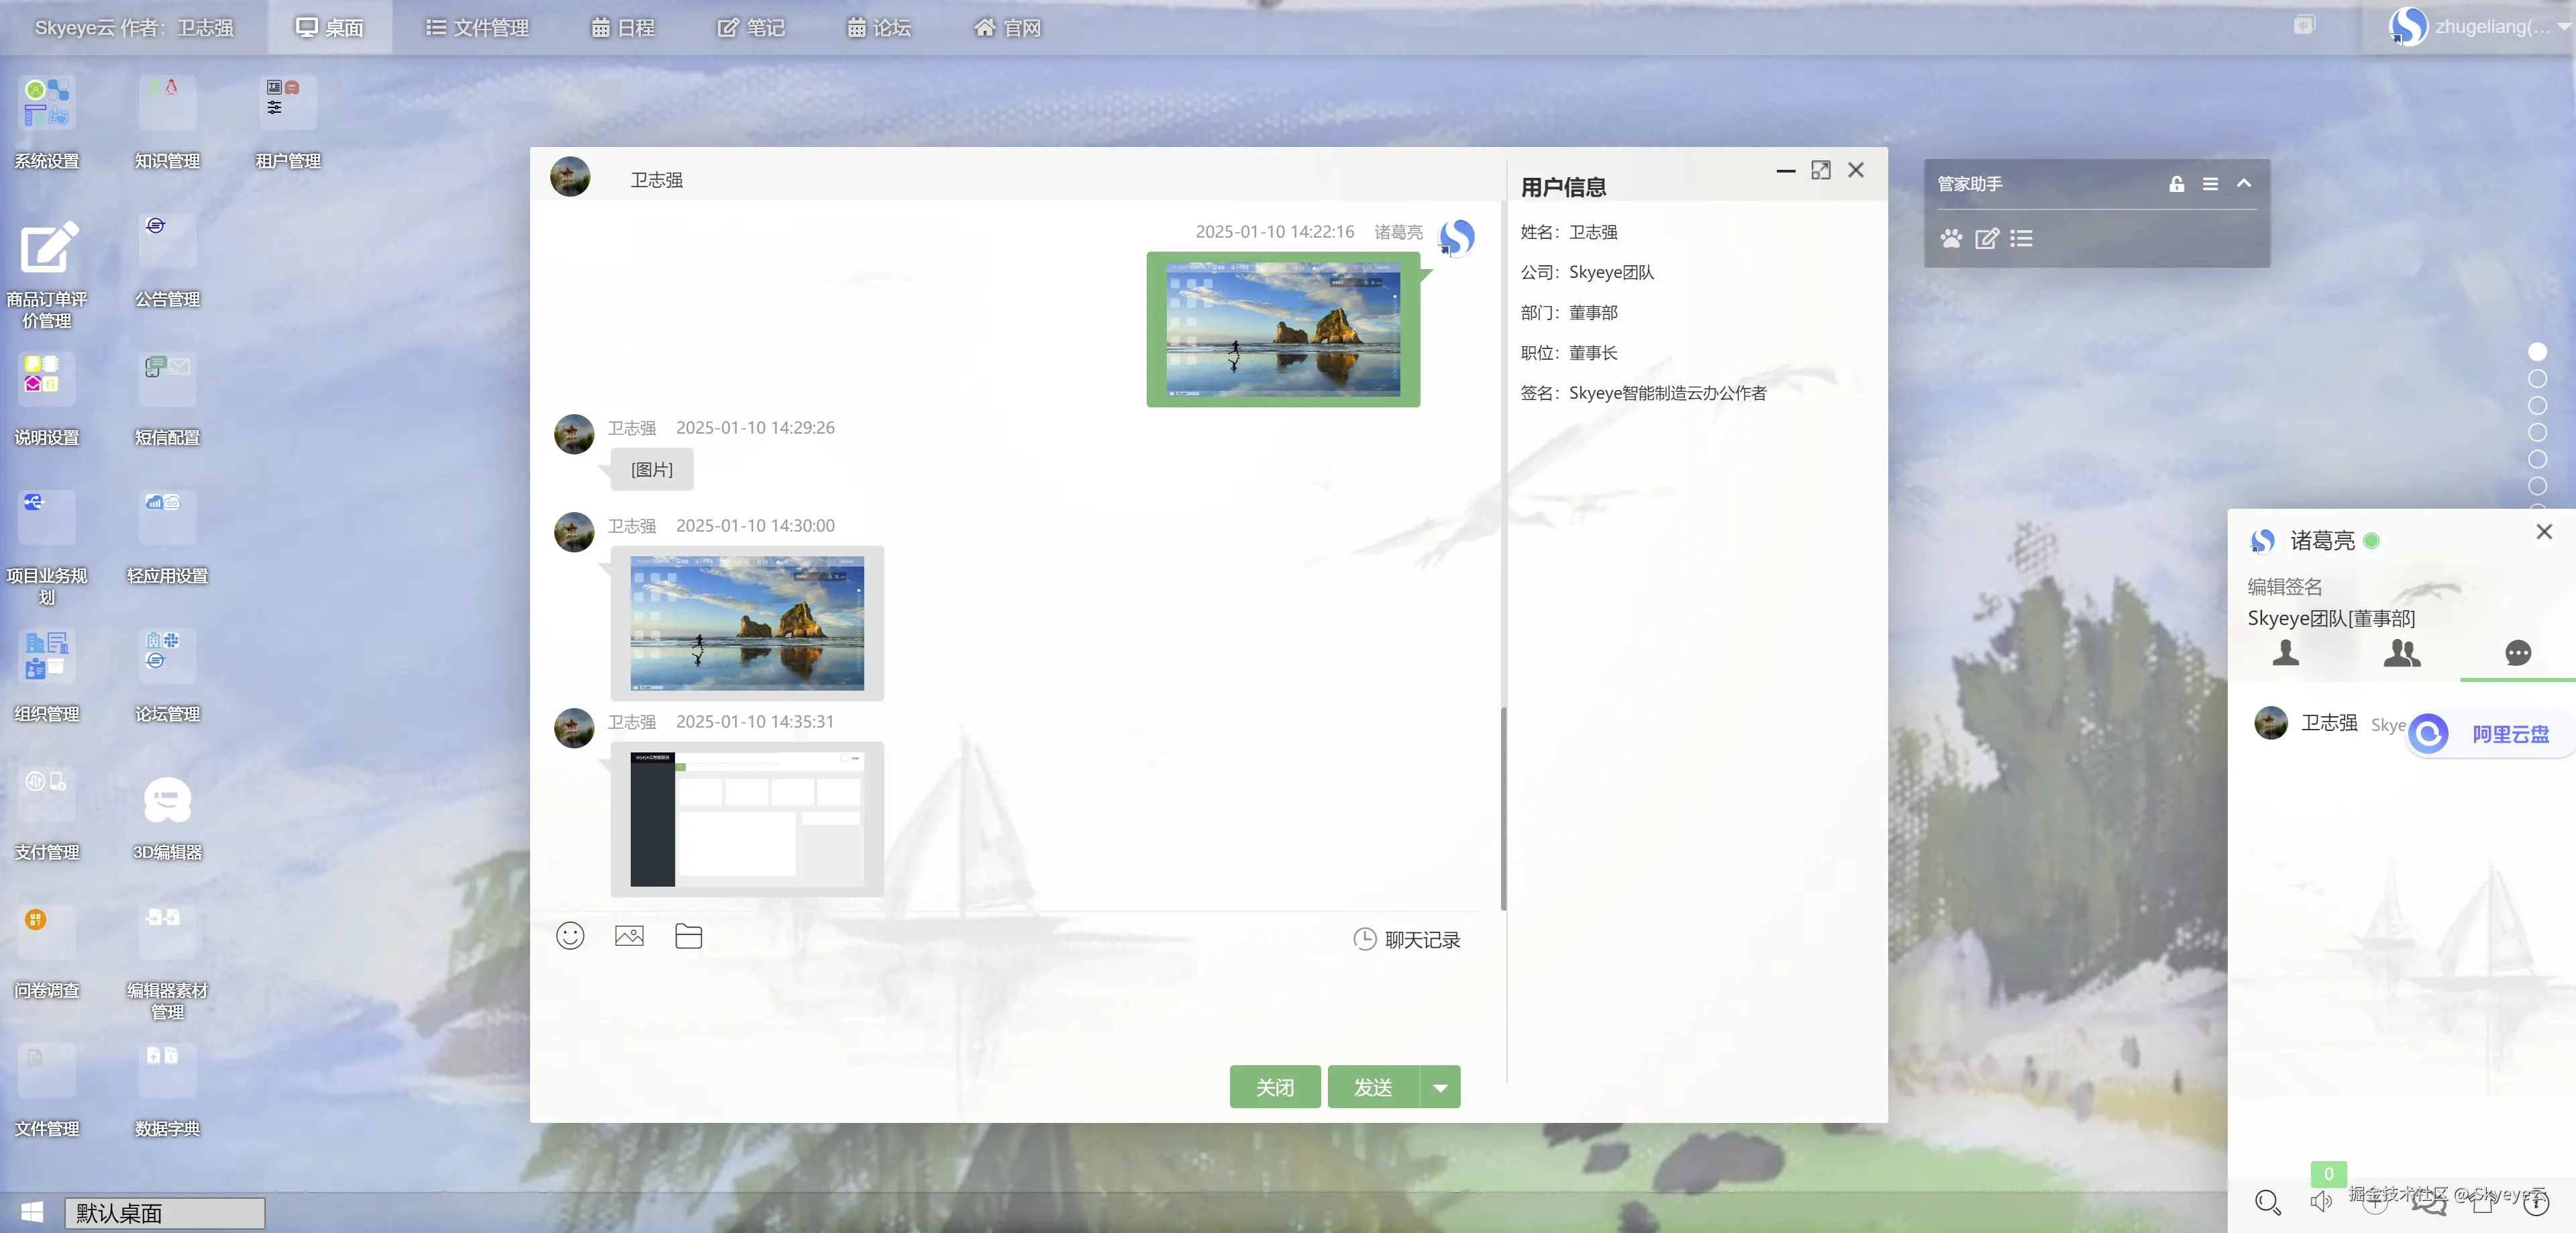Select the second desktop page indicator circle
This screenshot has height=1233, width=2576.
(x=2537, y=379)
